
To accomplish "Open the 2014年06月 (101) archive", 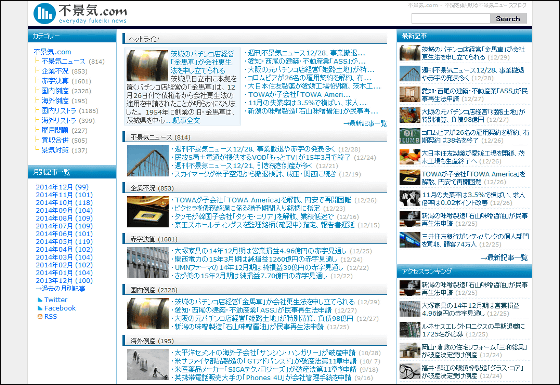I will [64, 234].
